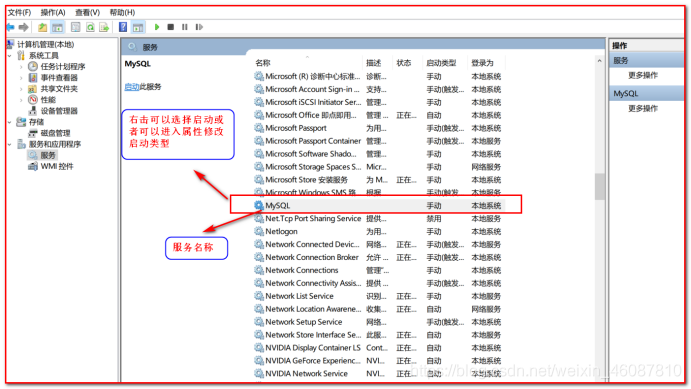Viewport: 691px width, 389px height.
Task: Expand the 任务计划程序 tree node
Action: pyautogui.click(x=21, y=67)
